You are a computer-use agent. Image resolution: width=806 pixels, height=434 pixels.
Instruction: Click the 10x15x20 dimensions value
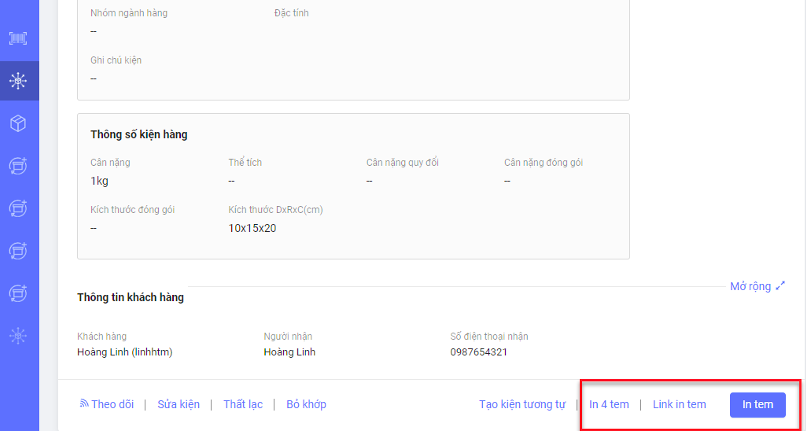tap(252, 228)
